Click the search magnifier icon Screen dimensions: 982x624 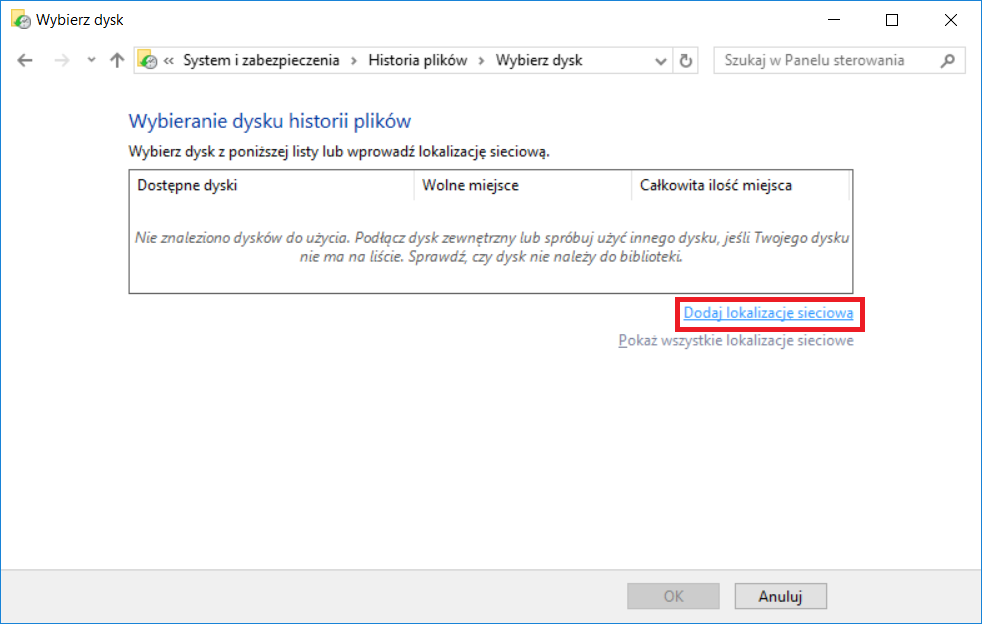pos(948,61)
